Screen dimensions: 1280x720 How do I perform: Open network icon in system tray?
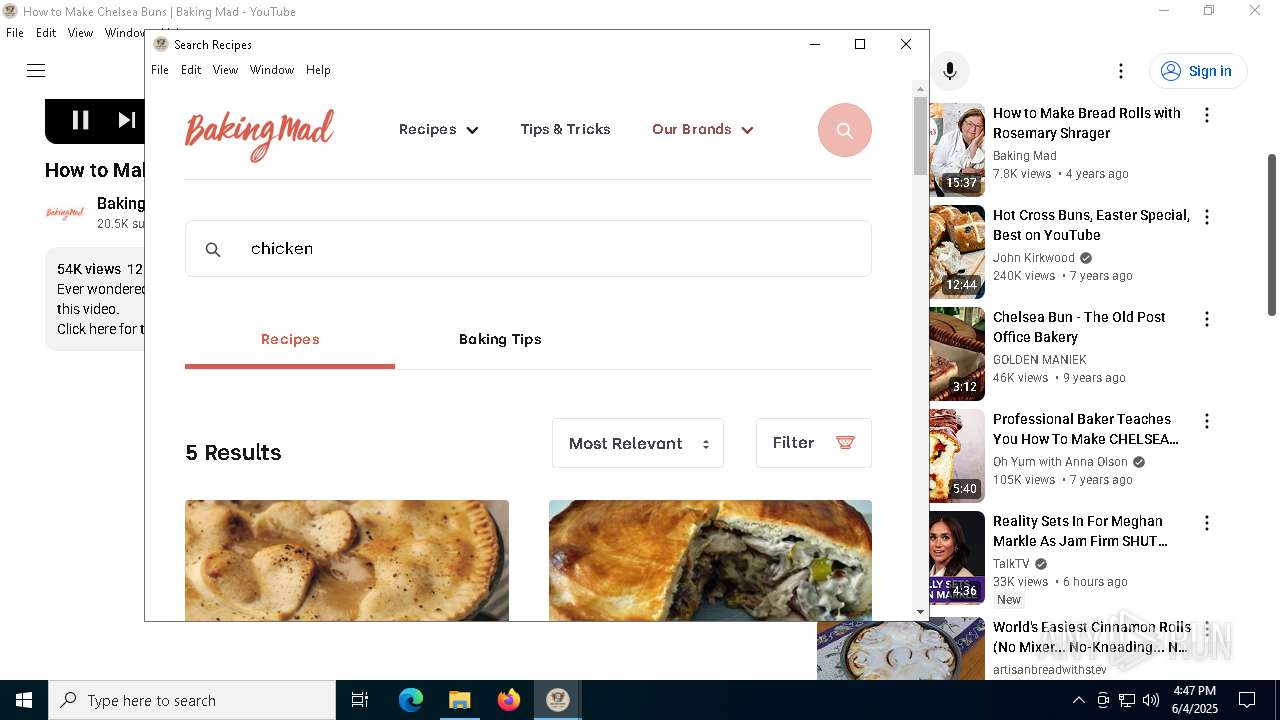[1127, 700]
